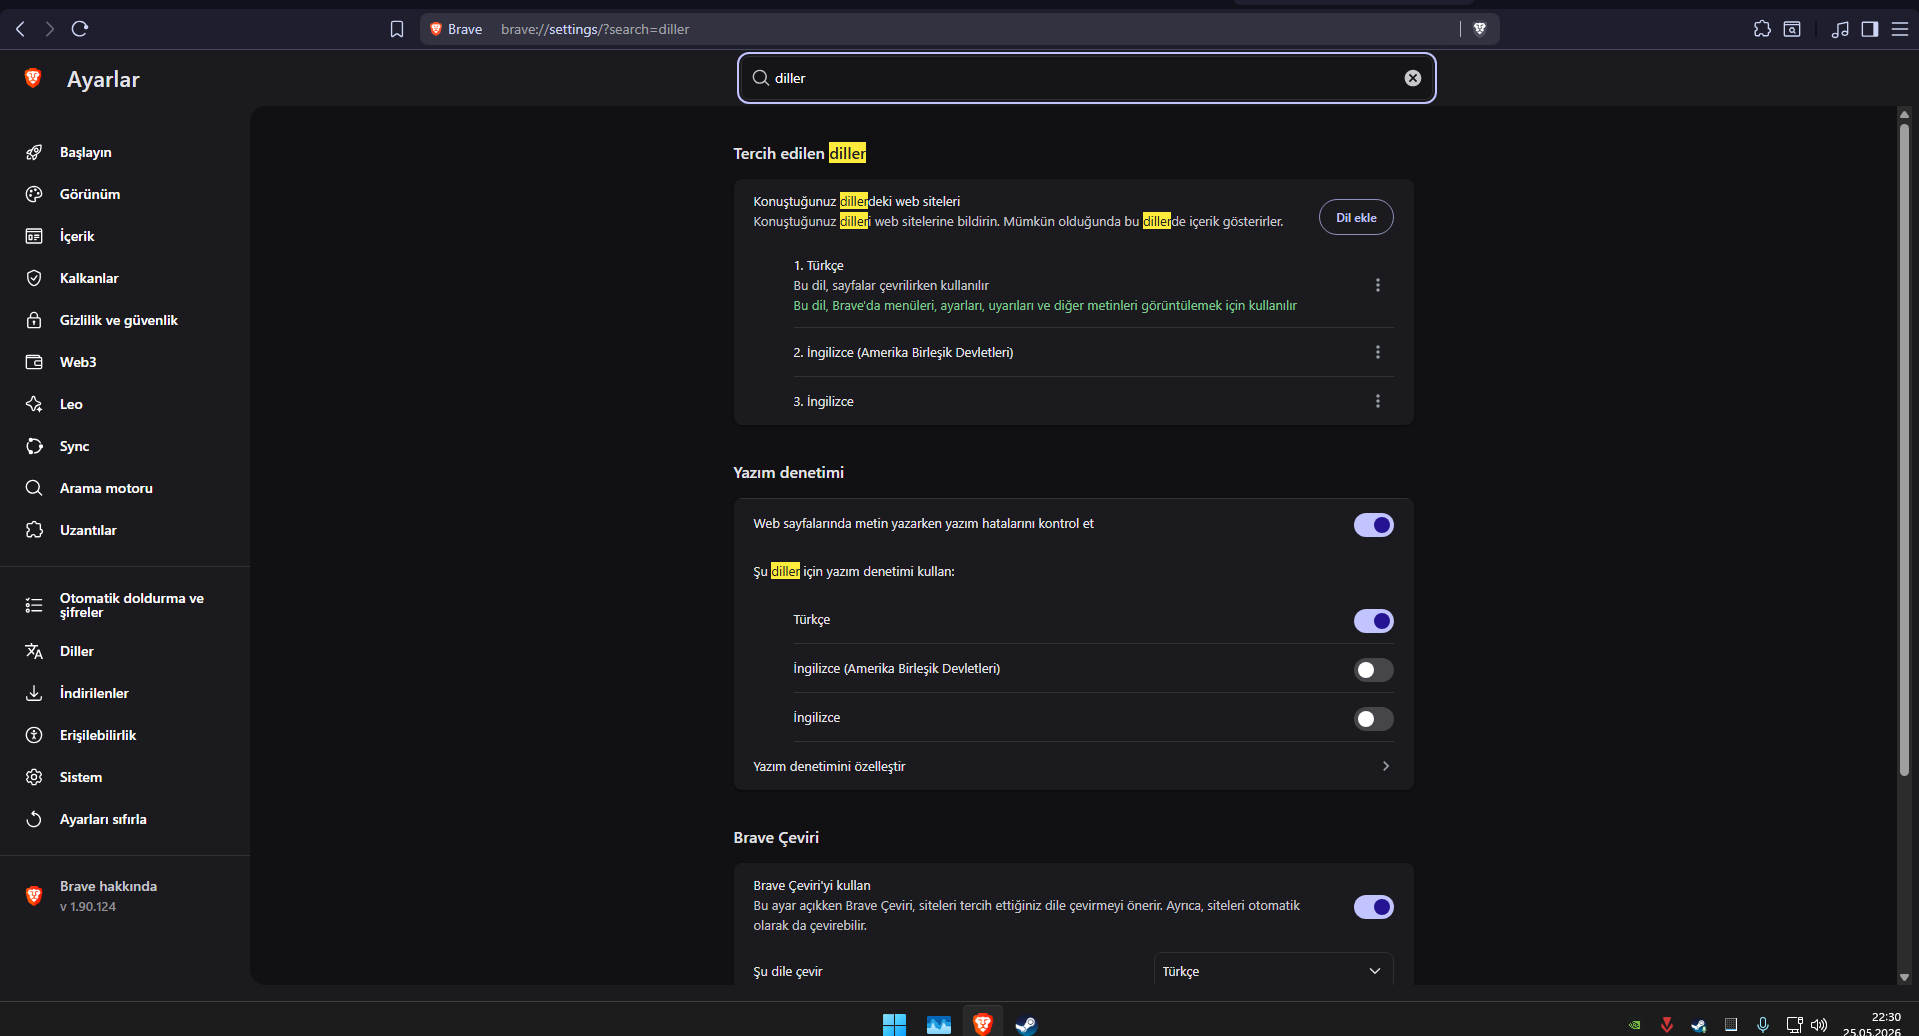Click the microphone icon in system tray
The width and height of the screenshot is (1919, 1036).
click(1763, 1025)
